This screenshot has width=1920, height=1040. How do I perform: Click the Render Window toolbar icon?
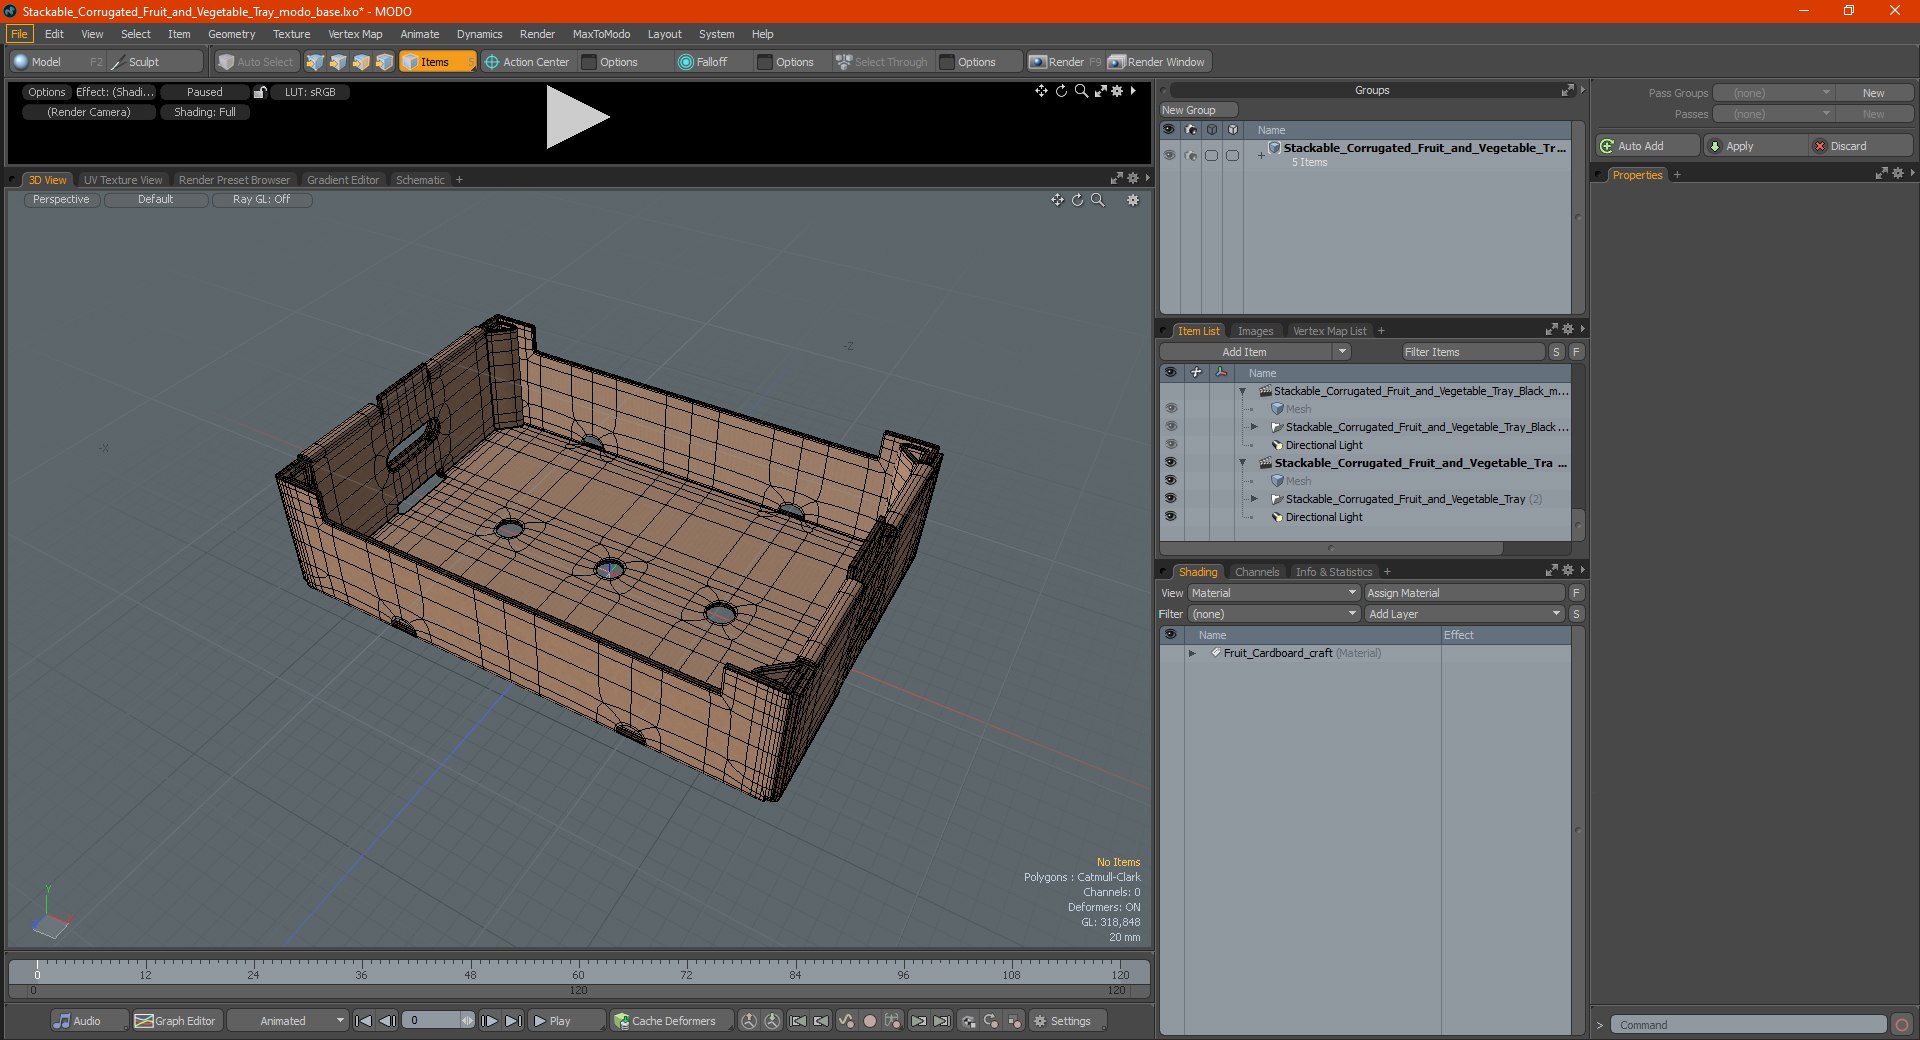point(1117,62)
